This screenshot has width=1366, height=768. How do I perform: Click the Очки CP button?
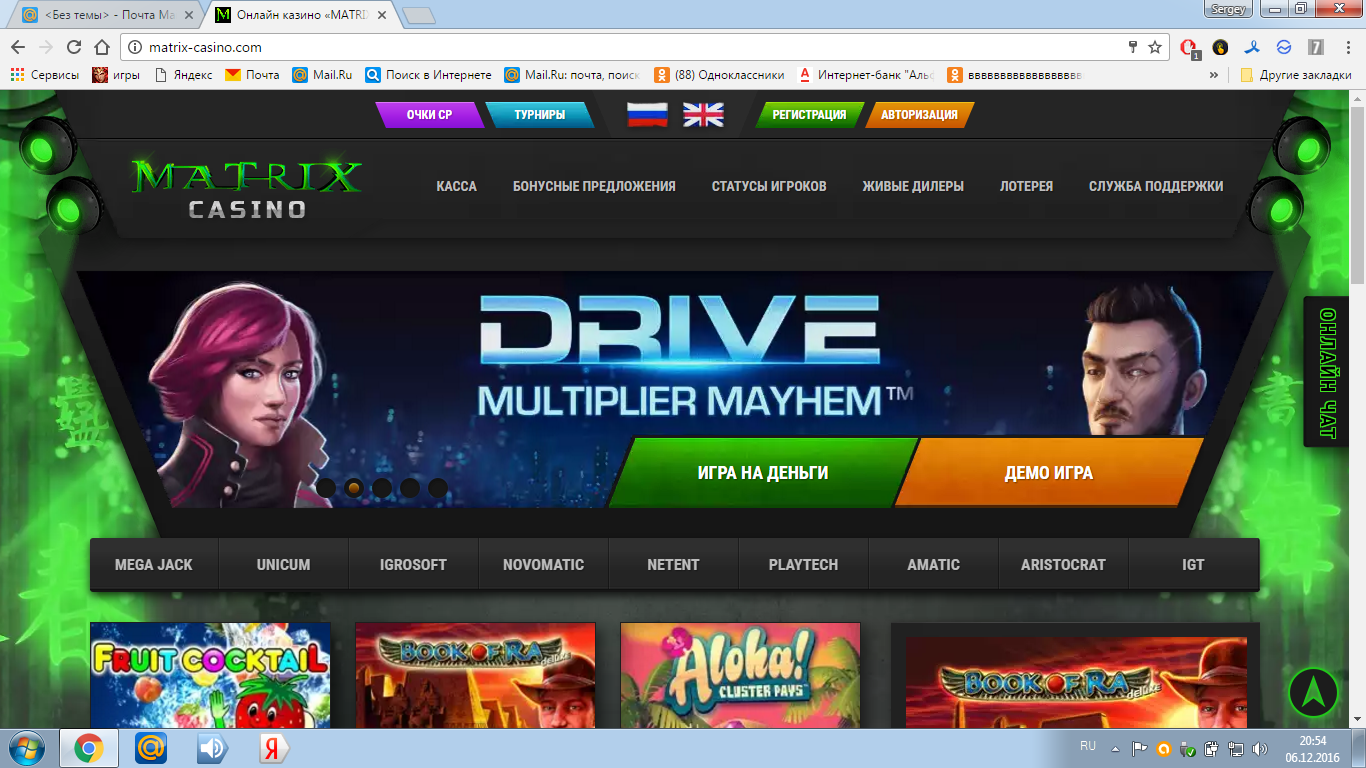pos(430,115)
